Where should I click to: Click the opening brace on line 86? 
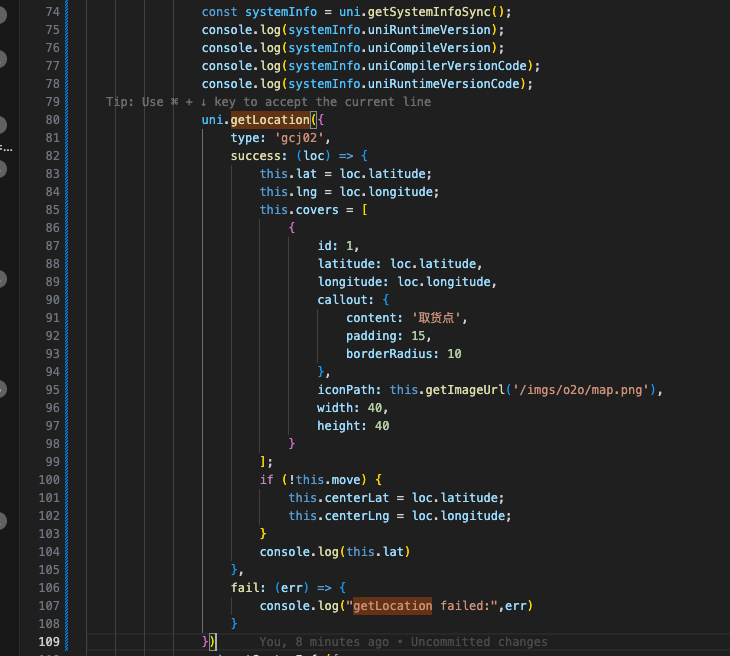[x=292, y=228]
